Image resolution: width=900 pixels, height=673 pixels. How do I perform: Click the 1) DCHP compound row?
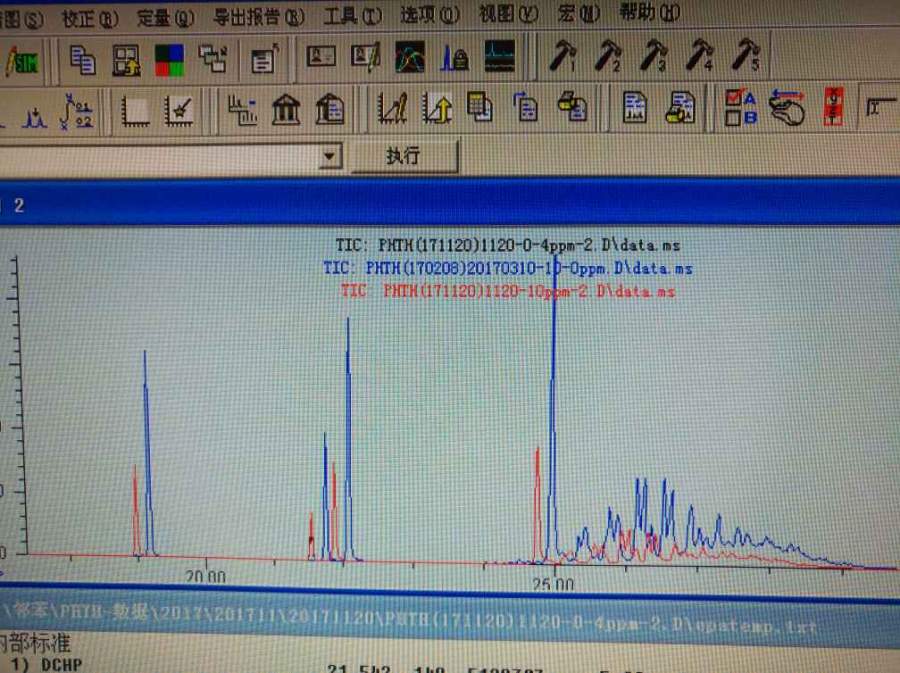point(47,664)
